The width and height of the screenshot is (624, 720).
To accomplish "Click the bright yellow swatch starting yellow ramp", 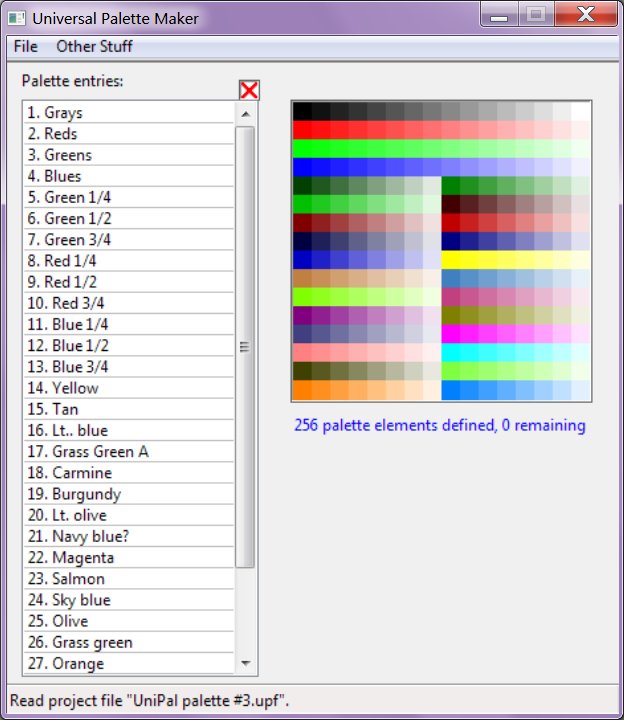I will [x=450, y=260].
